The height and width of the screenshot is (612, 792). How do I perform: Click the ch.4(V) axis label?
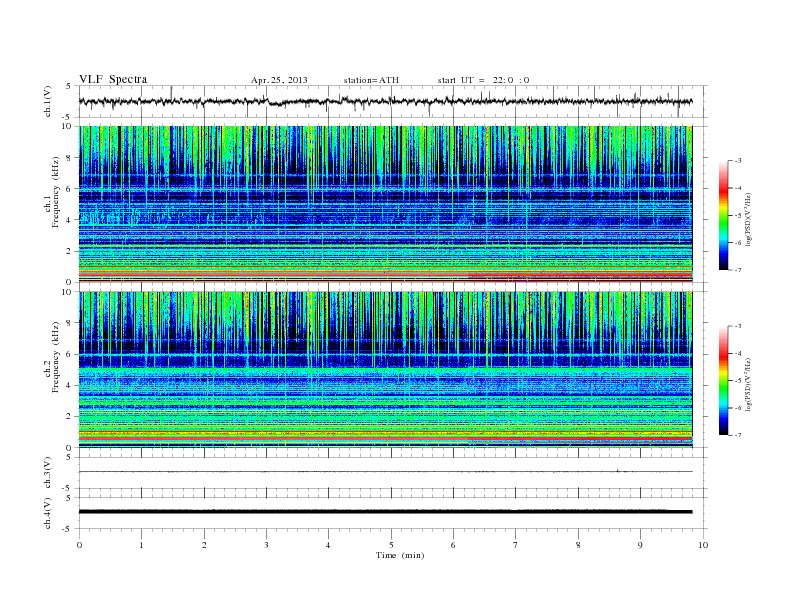click(47, 513)
